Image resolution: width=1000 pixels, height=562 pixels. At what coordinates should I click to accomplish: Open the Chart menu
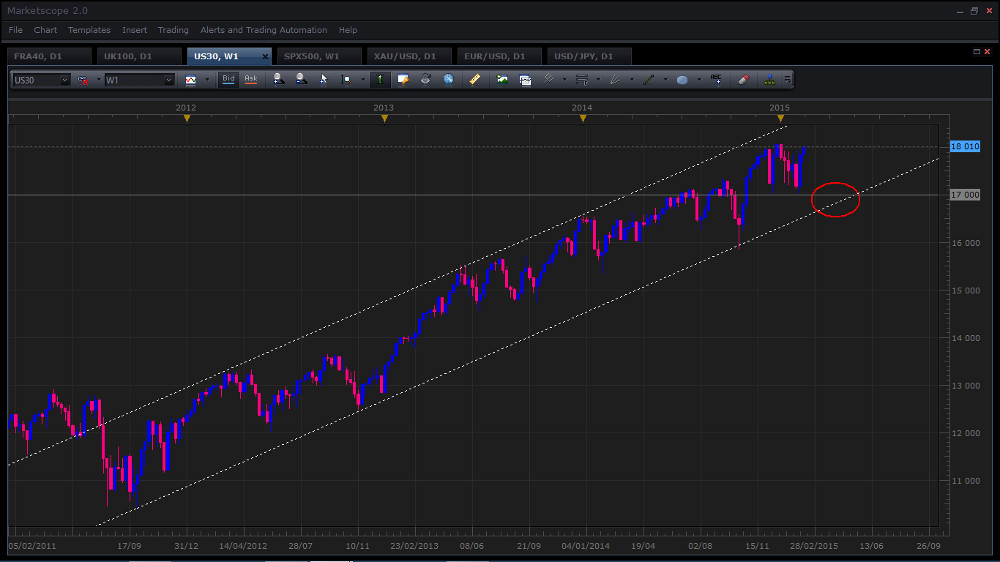tap(45, 30)
